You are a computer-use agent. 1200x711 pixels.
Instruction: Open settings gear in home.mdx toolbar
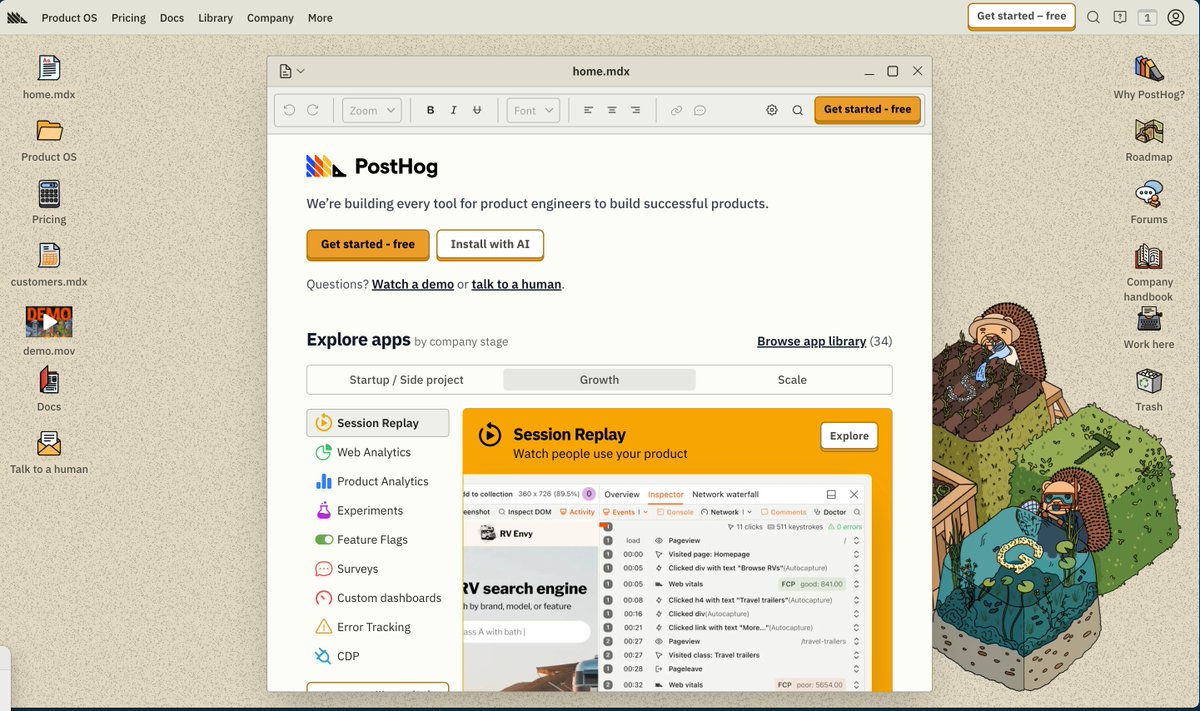coord(772,110)
